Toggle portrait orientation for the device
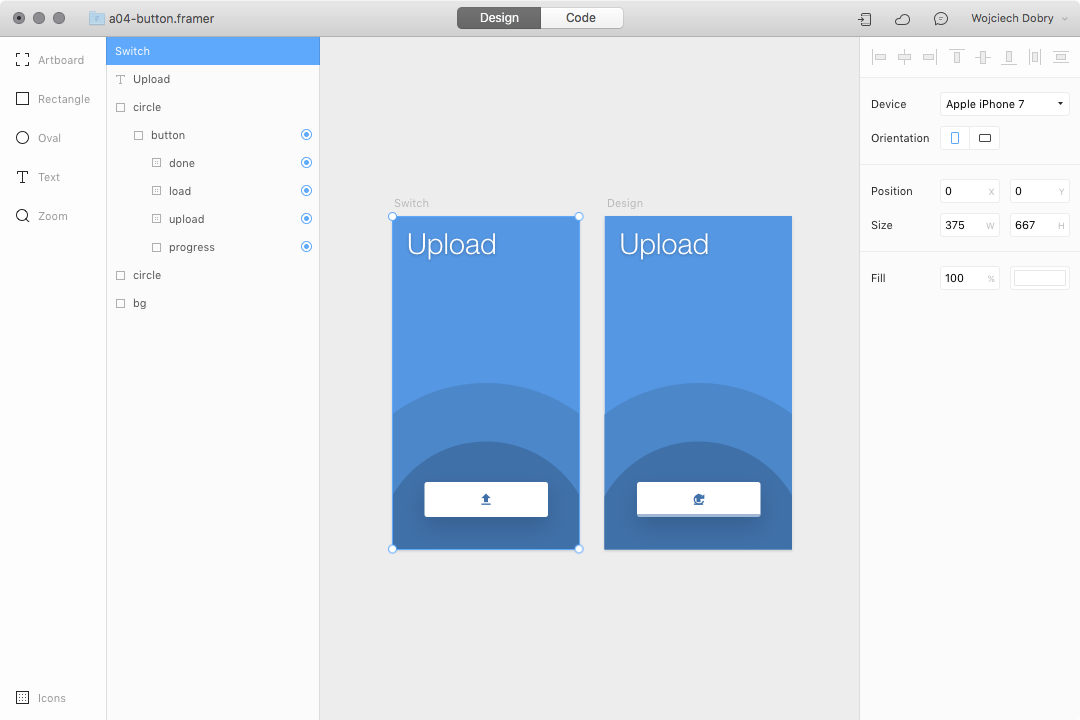The image size is (1080, 720). pyautogui.click(x=954, y=137)
